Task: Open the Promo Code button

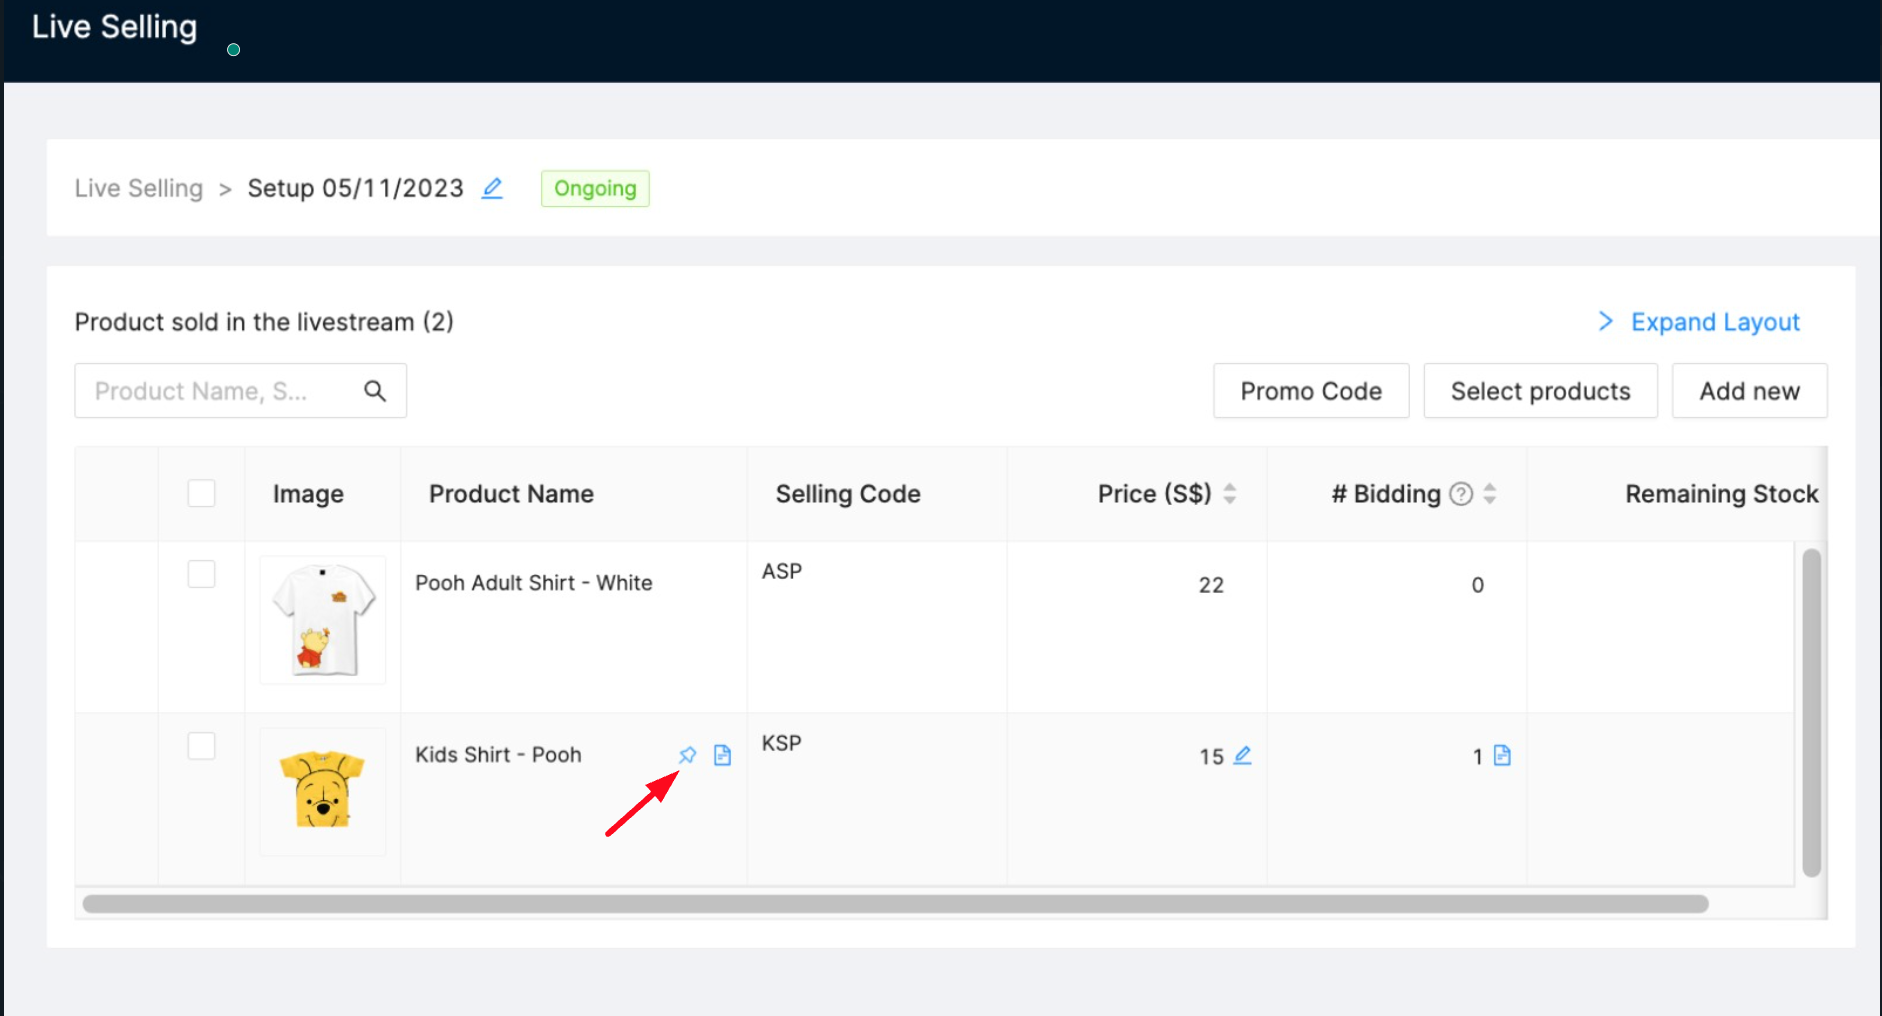Action: 1311,391
